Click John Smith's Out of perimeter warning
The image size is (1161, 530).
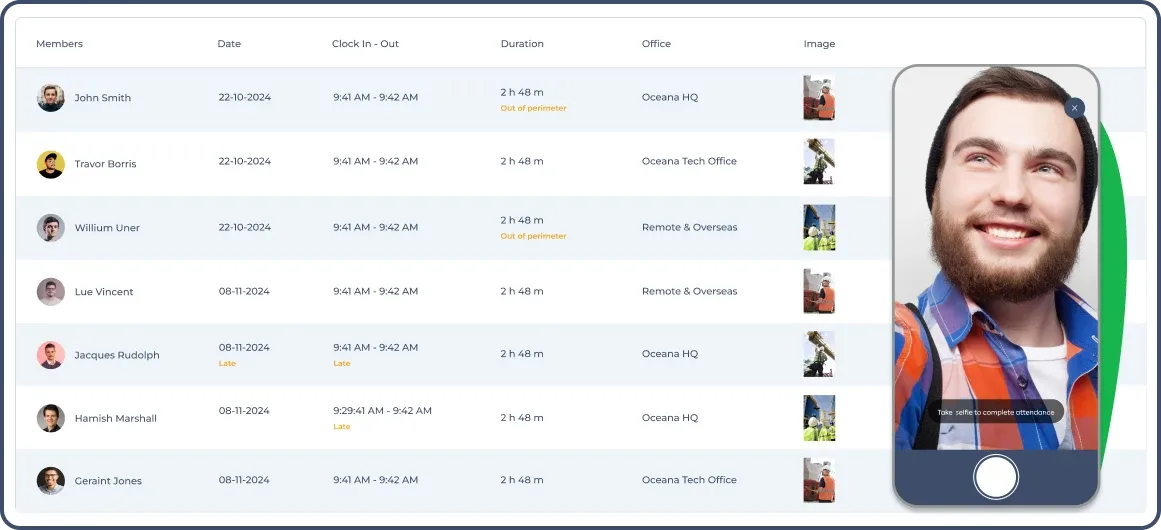pyautogui.click(x=533, y=108)
